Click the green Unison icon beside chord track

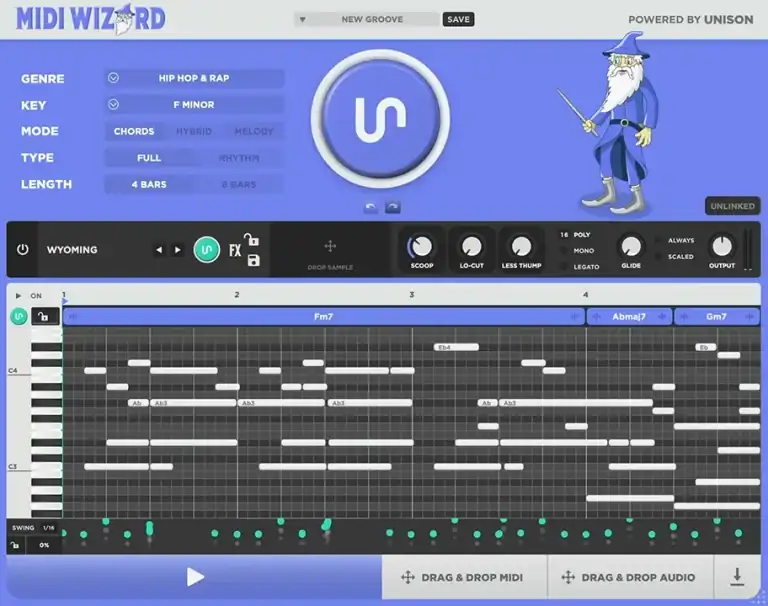(x=19, y=316)
